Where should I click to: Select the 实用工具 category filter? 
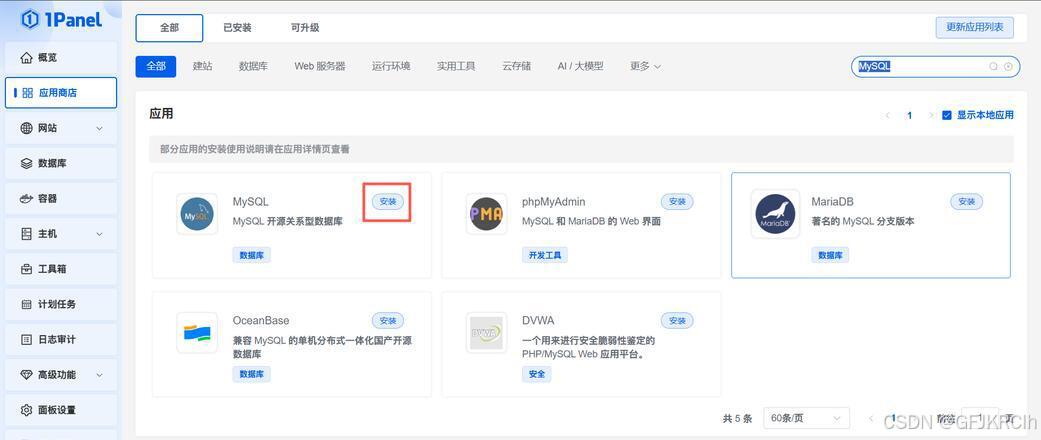coord(456,66)
